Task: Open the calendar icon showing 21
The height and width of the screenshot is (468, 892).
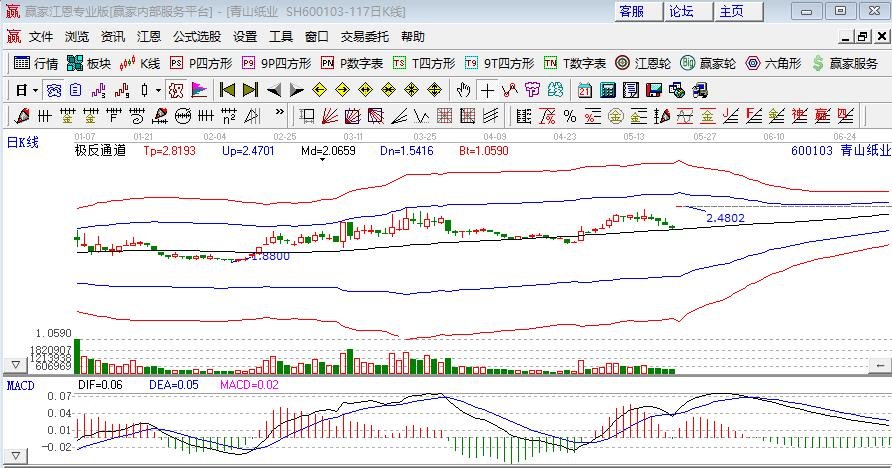Action: coord(585,90)
